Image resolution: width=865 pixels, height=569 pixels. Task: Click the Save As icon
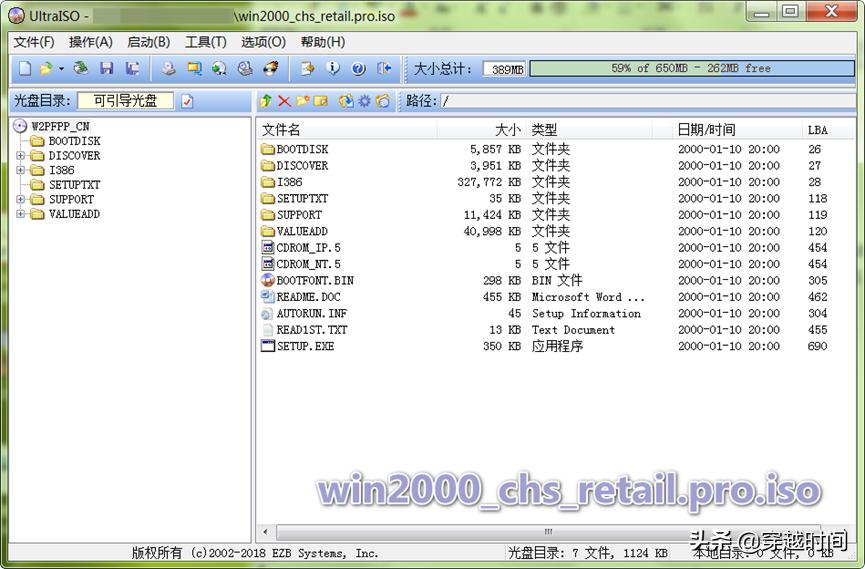pos(132,68)
